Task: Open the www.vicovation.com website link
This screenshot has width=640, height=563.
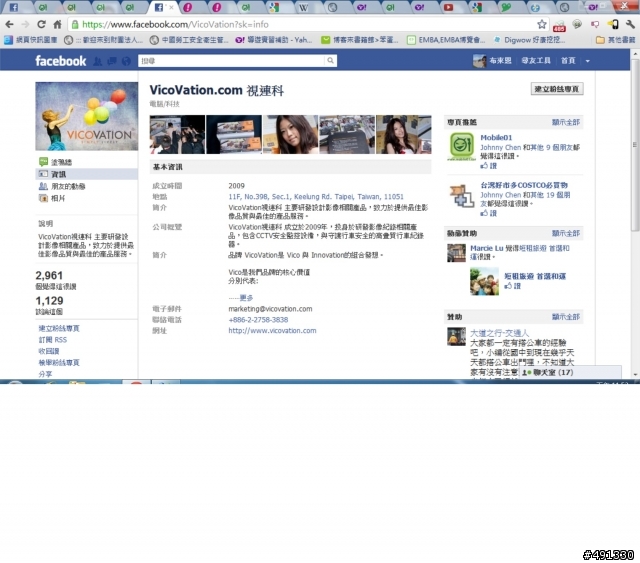Action: [x=272, y=331]
